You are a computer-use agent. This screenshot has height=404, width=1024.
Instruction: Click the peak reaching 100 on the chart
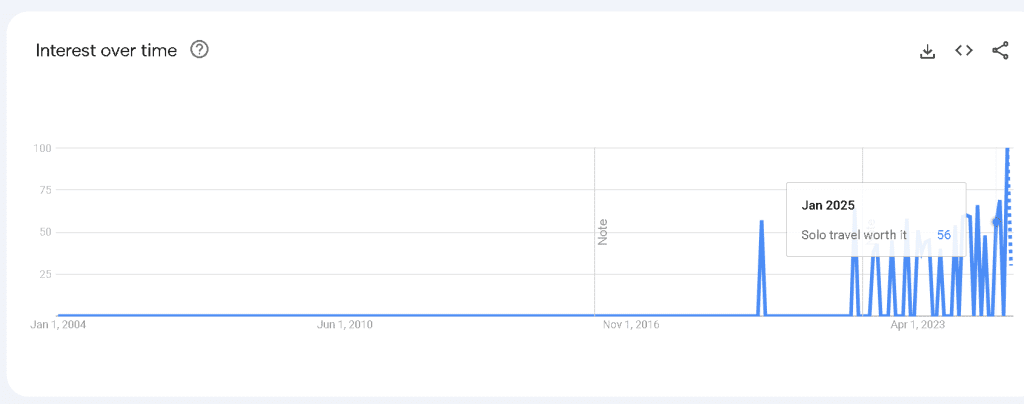[1008, 150]
